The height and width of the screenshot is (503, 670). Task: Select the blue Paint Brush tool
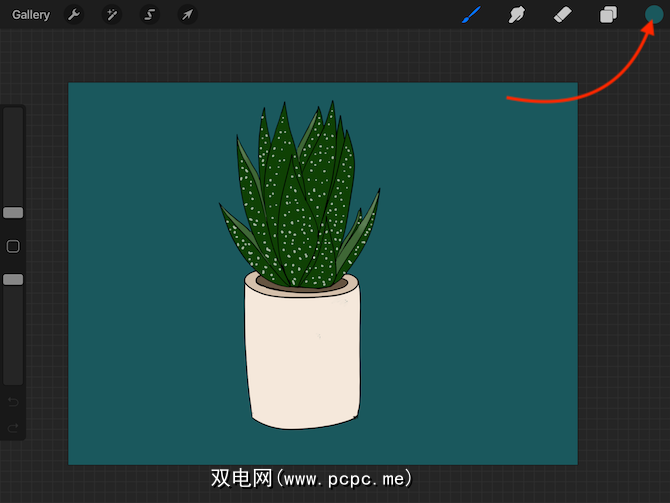[472, 15]
